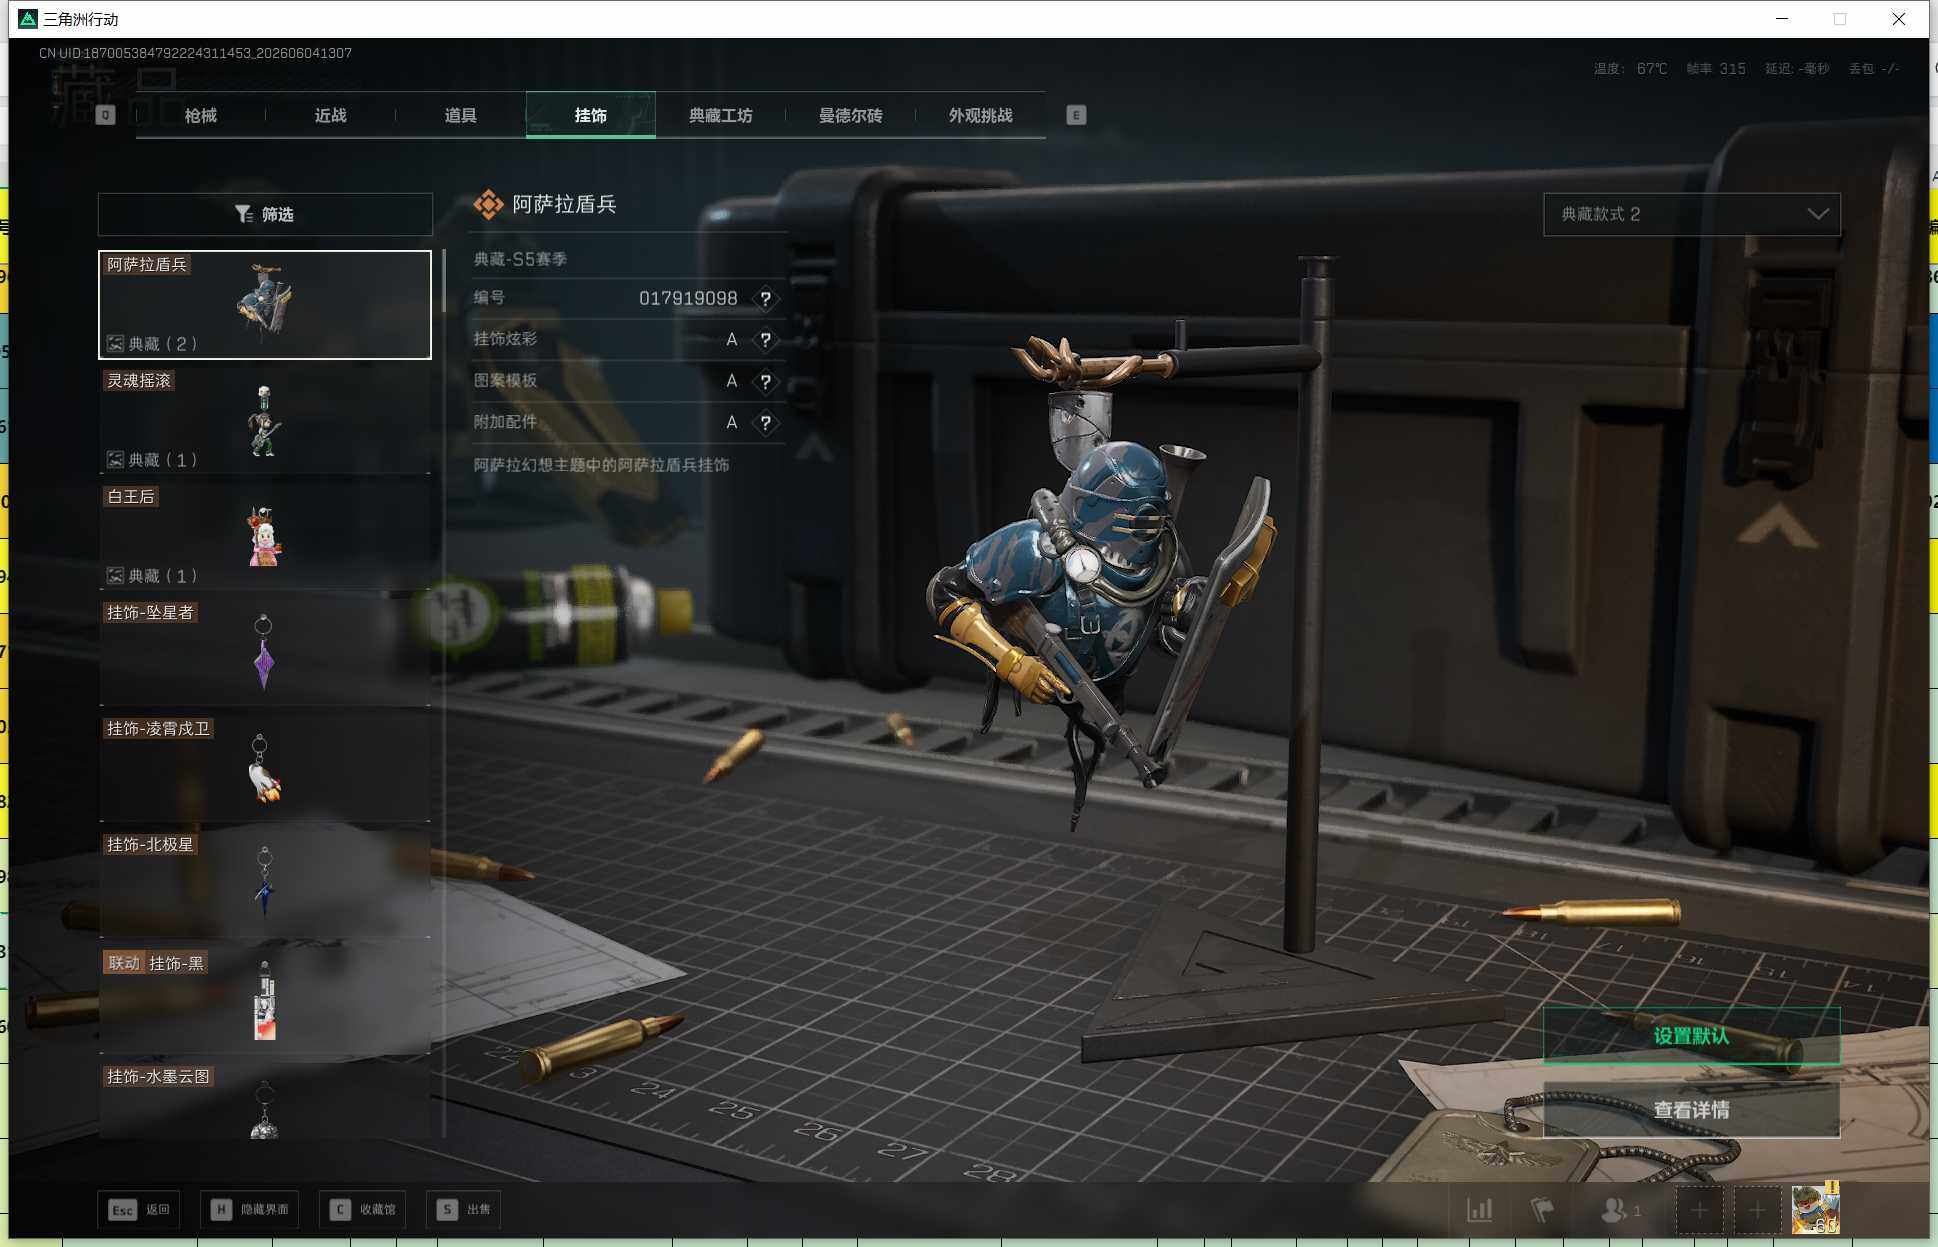Click the C 收藏馆 button
This screenshot has height=1247, width=1938.
tap(363, 1210)
